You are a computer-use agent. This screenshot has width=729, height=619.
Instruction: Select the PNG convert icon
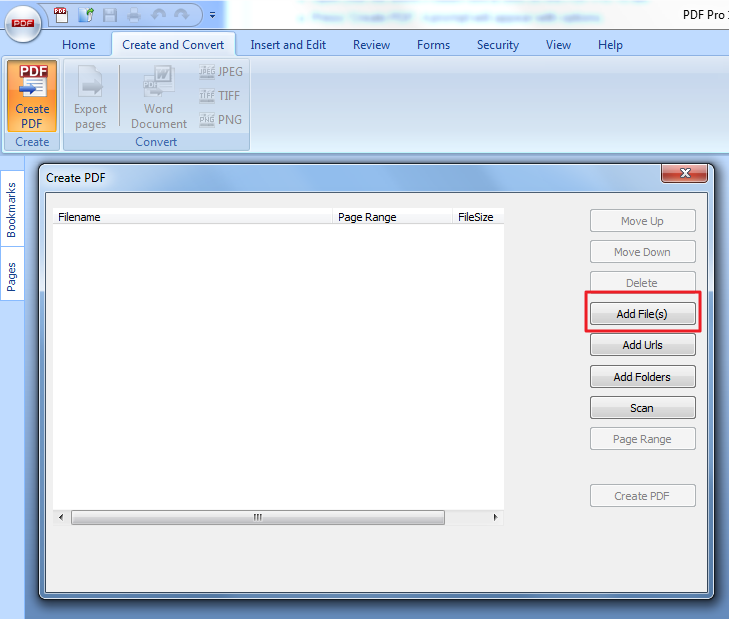tap(220, 120)
